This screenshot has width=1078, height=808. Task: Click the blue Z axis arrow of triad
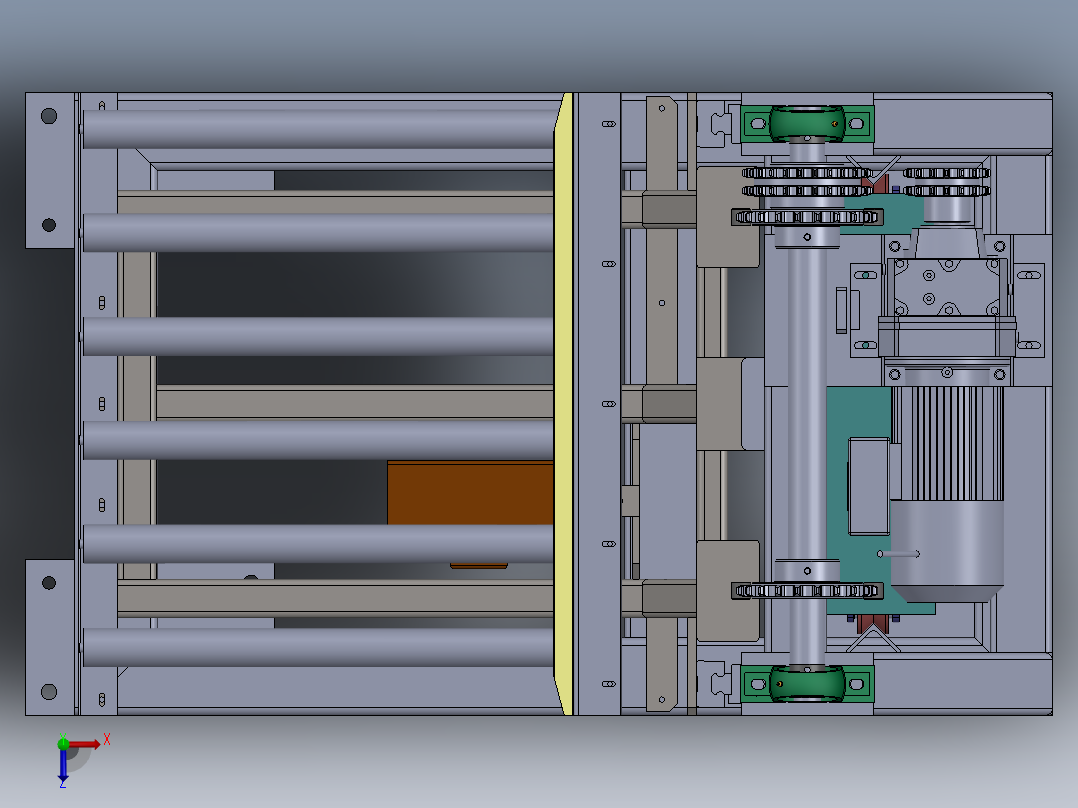[63, 765]
